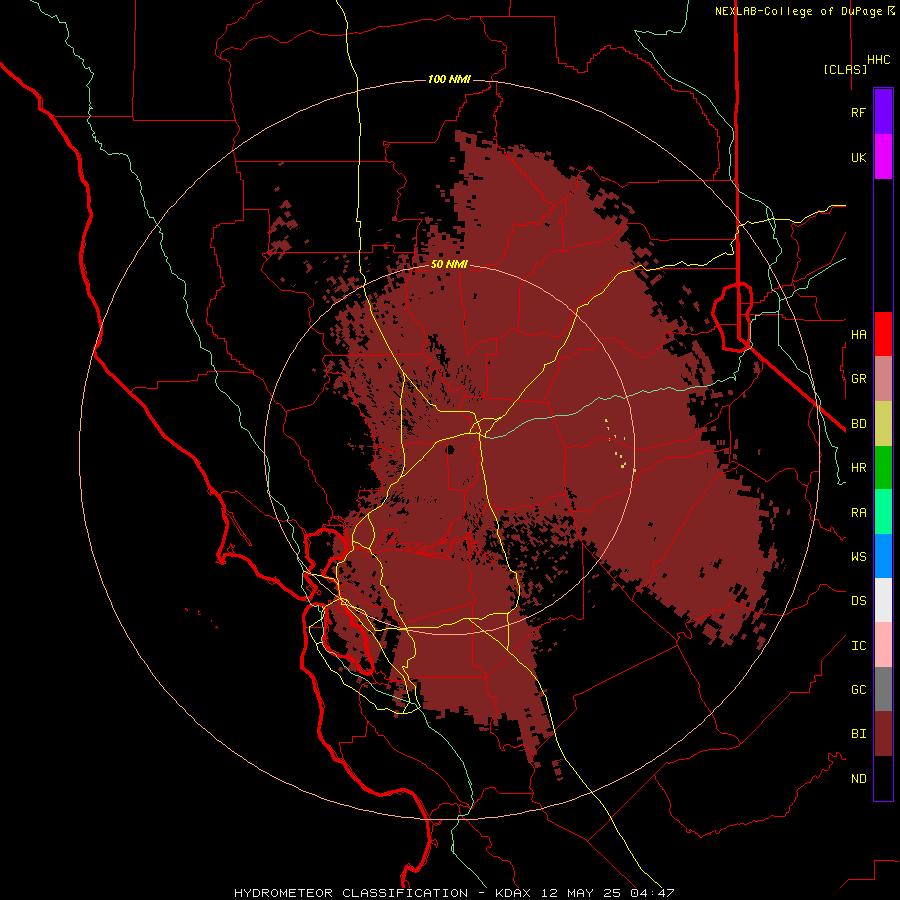Click the RA legend label
900x900 pixels.
click(x=858, y=512)
